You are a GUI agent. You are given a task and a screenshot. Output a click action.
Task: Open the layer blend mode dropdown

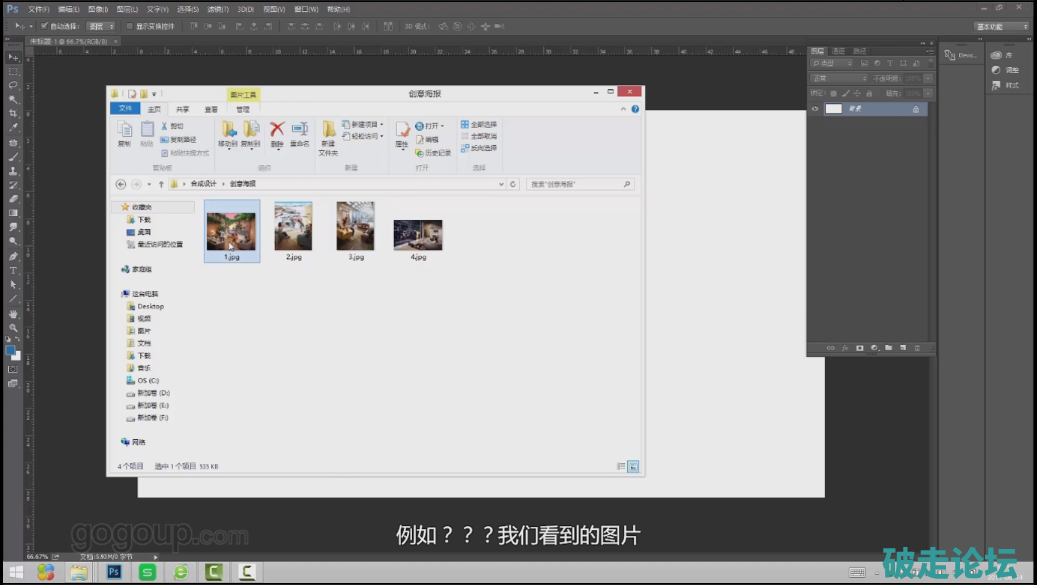(x=838, y=78)
